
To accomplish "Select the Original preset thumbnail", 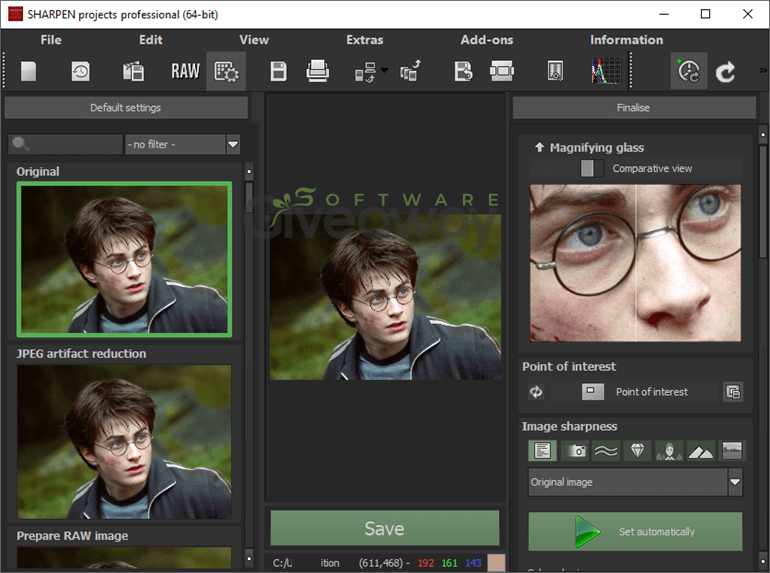I will point(124,259).
